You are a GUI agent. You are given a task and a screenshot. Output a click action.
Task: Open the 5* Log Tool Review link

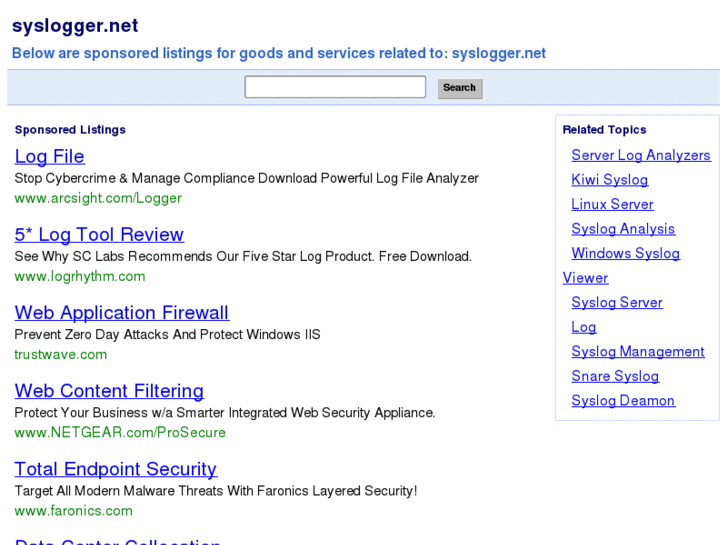click(x=99, y=235)
